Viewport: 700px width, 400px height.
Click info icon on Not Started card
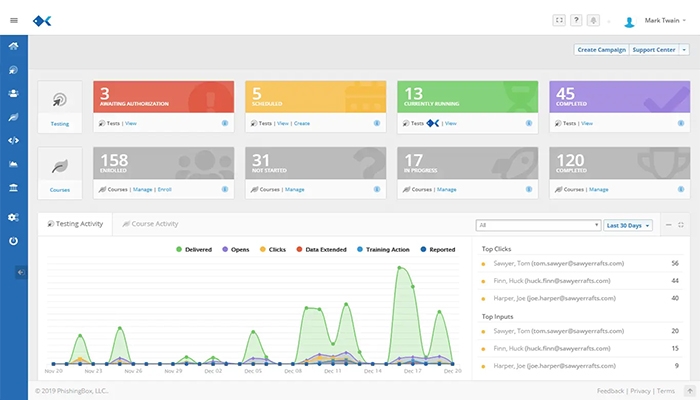tap(377, 189)
